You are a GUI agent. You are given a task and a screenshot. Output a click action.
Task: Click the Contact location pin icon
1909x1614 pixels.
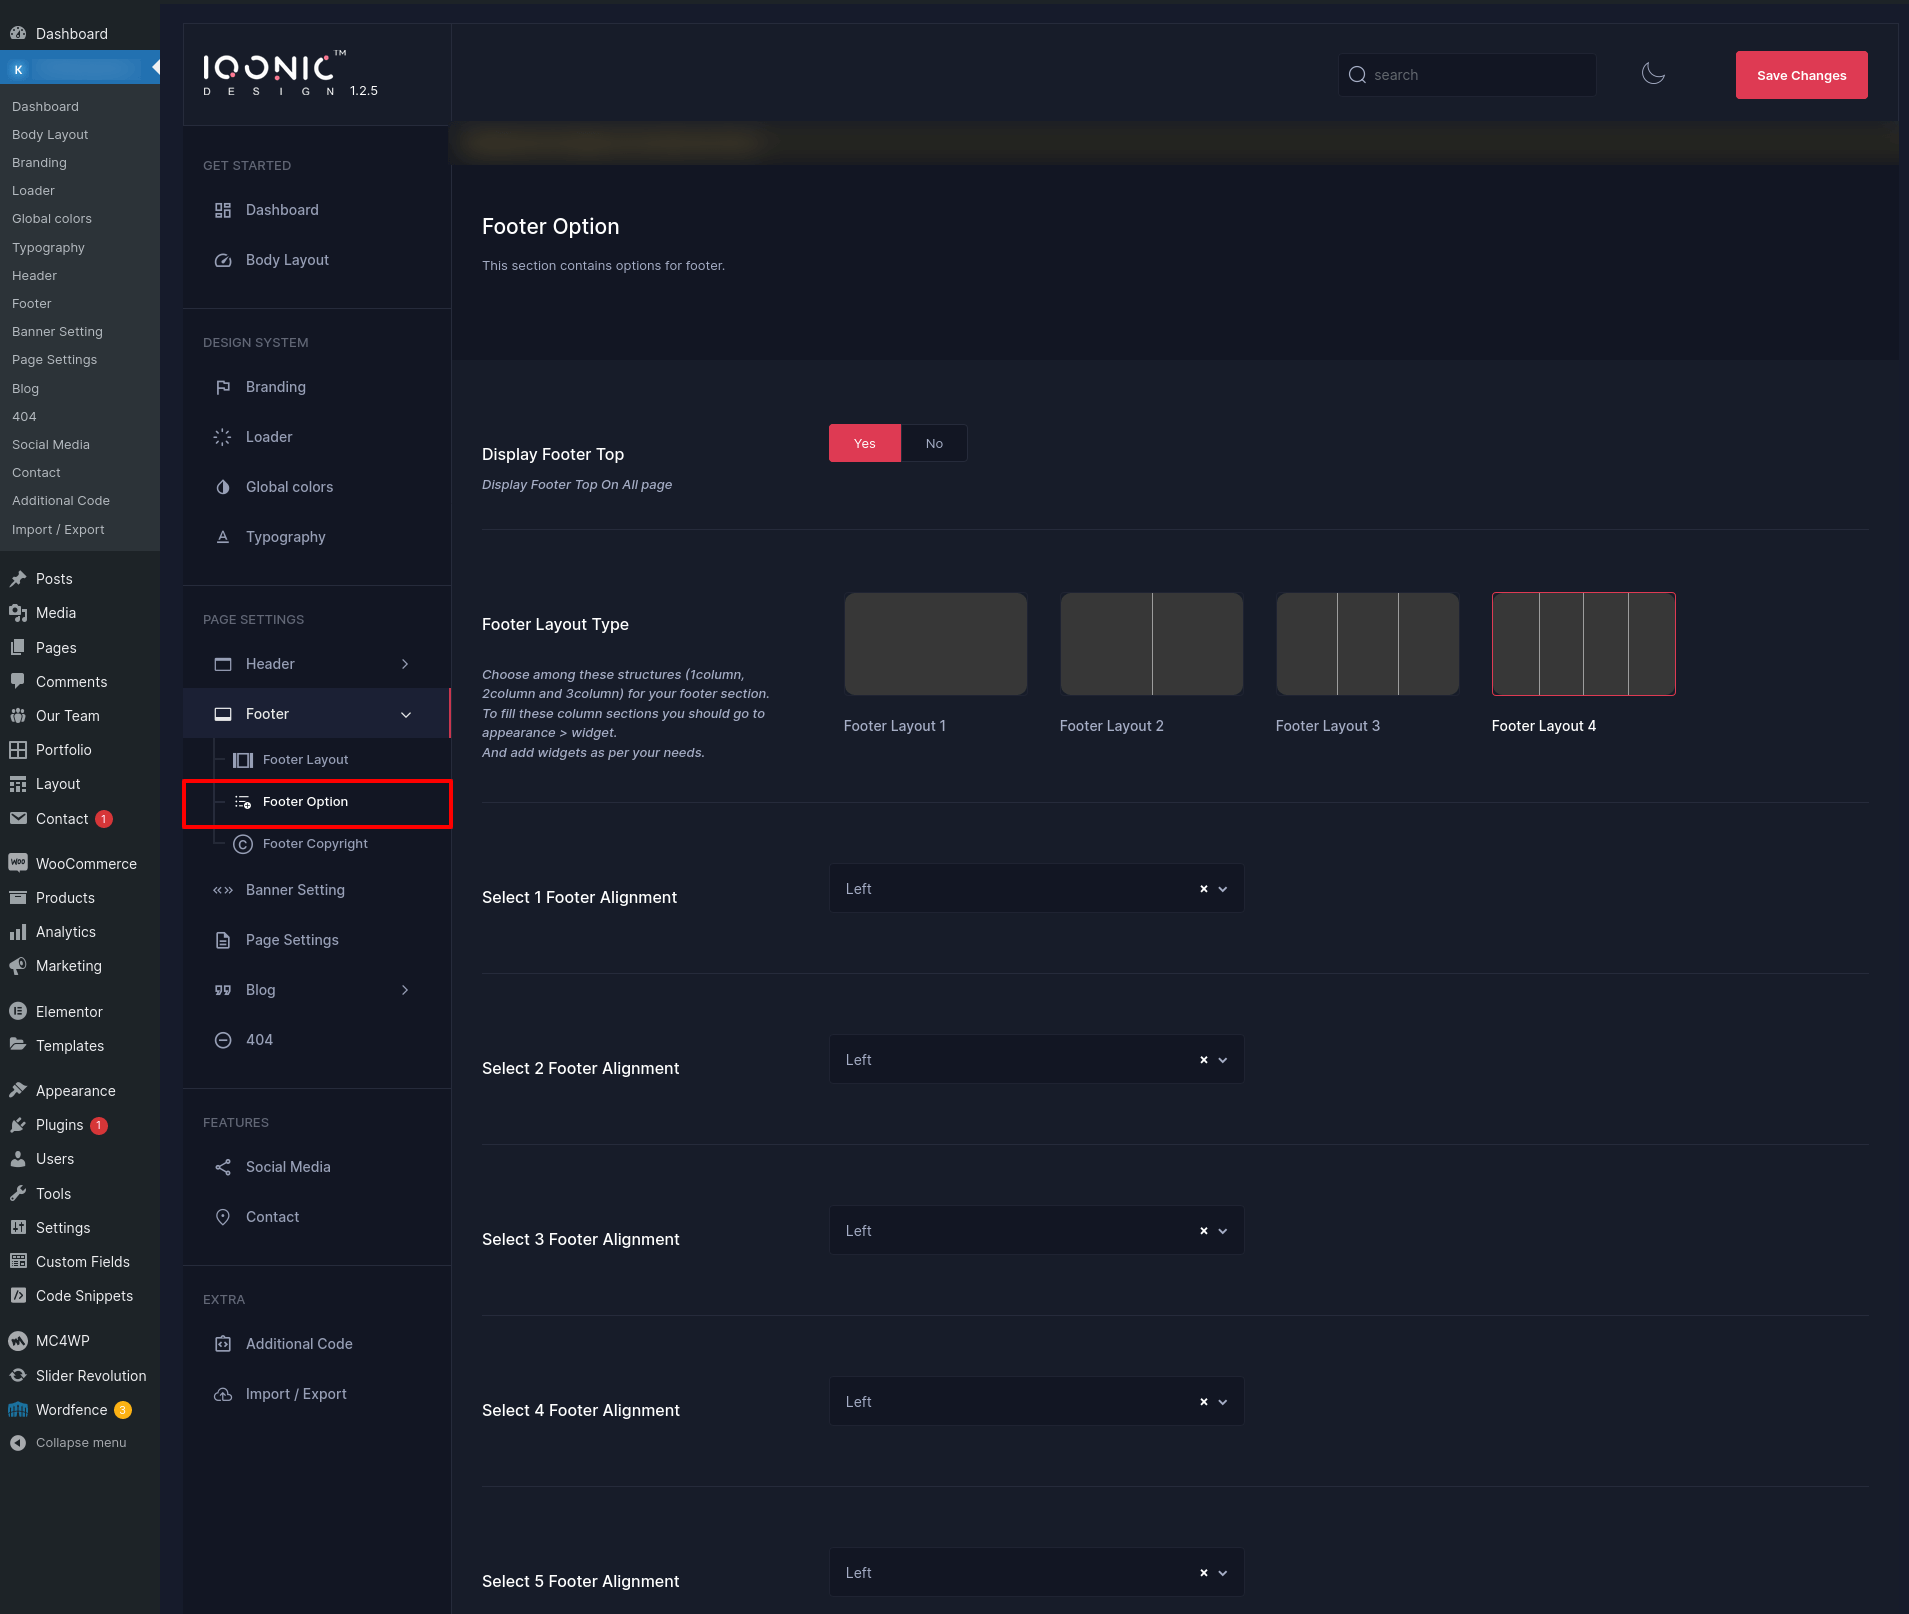pos(223,1217)
